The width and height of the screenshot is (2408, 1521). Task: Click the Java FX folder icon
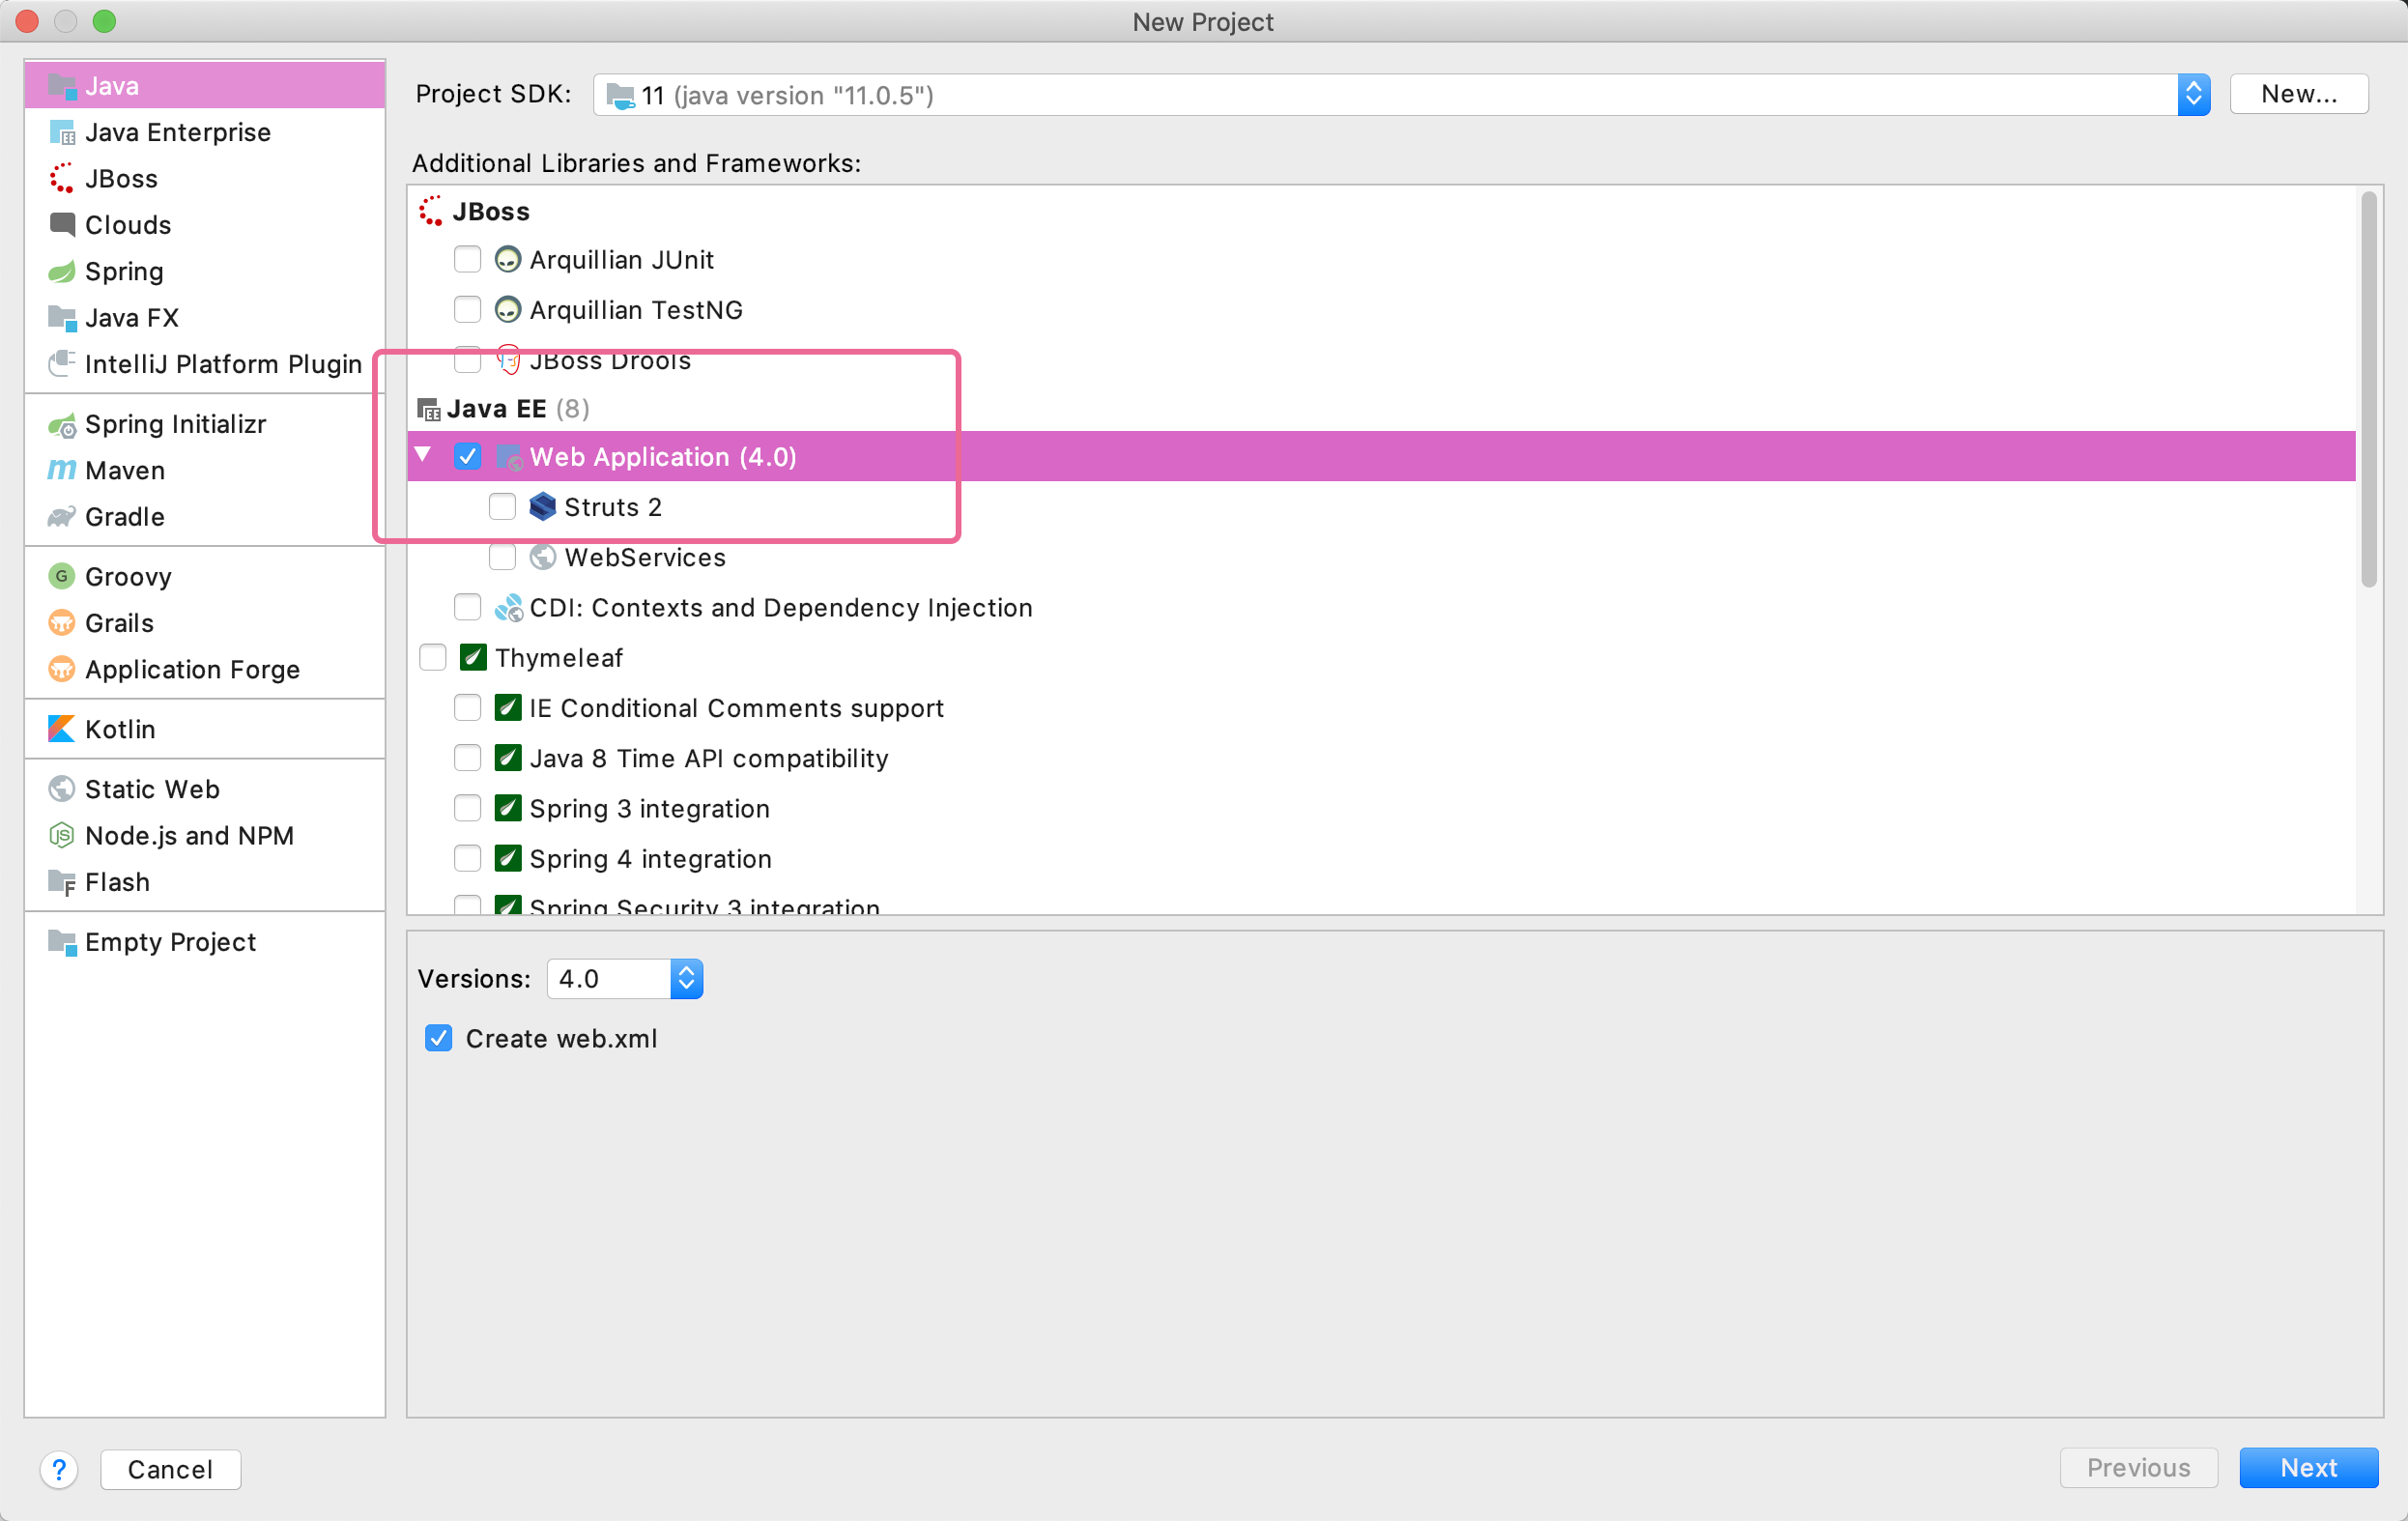pyautogui.click(x=62, y=317)
